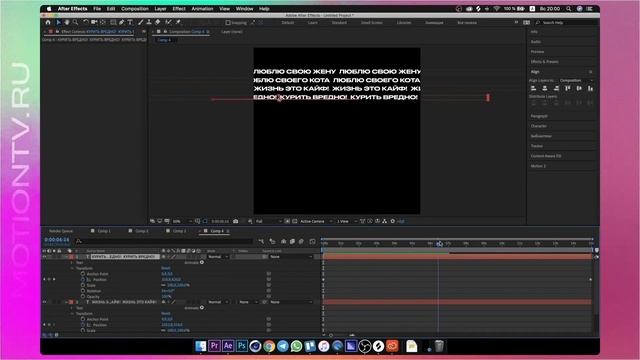Click Align Left icon in Align panel
This screenshot has height=360, width=640.
(533, 88)
